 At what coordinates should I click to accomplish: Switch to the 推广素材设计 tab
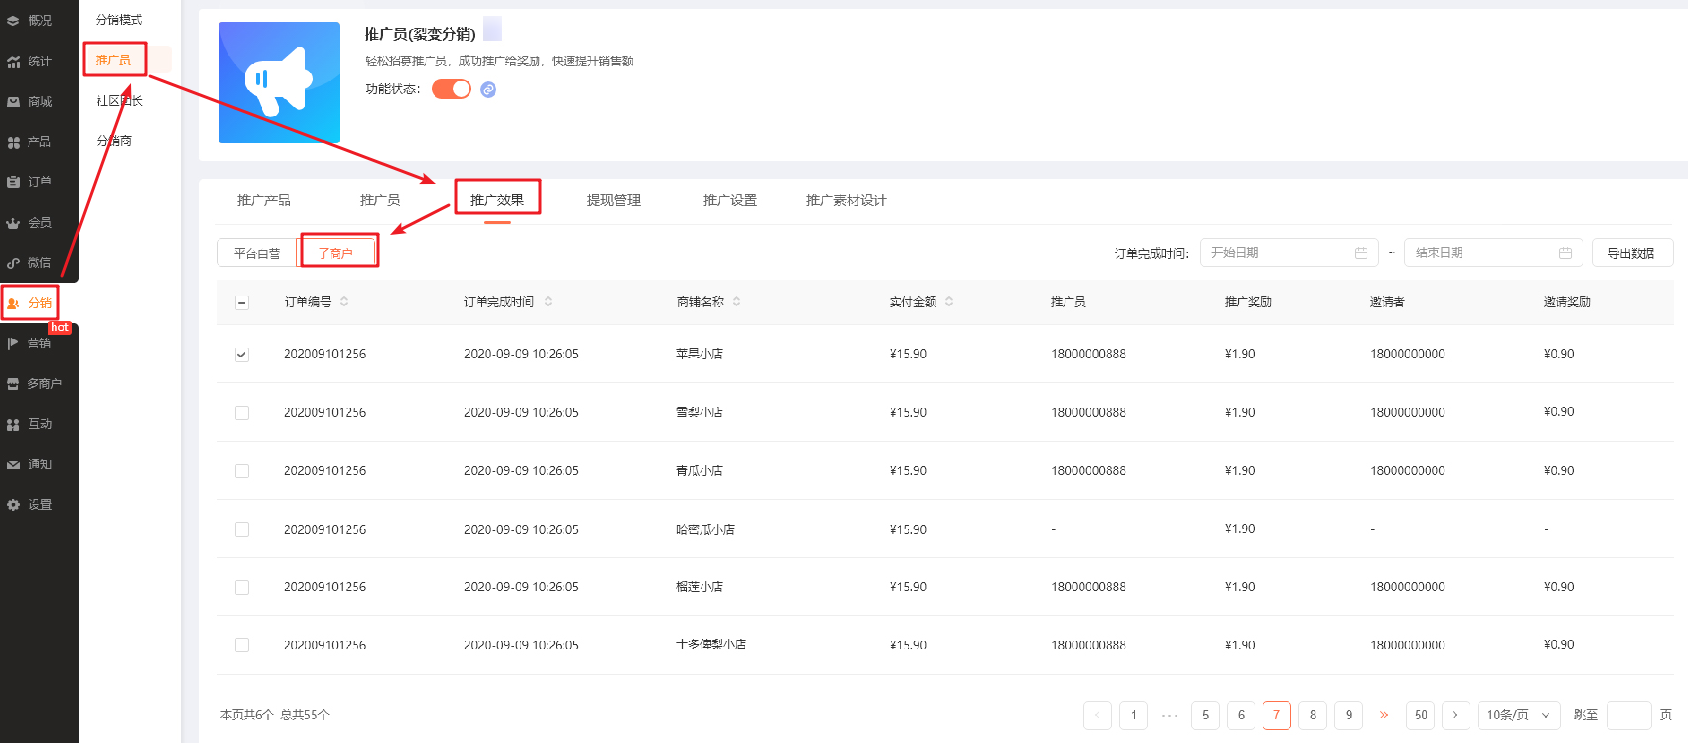[x=846, y=200]
